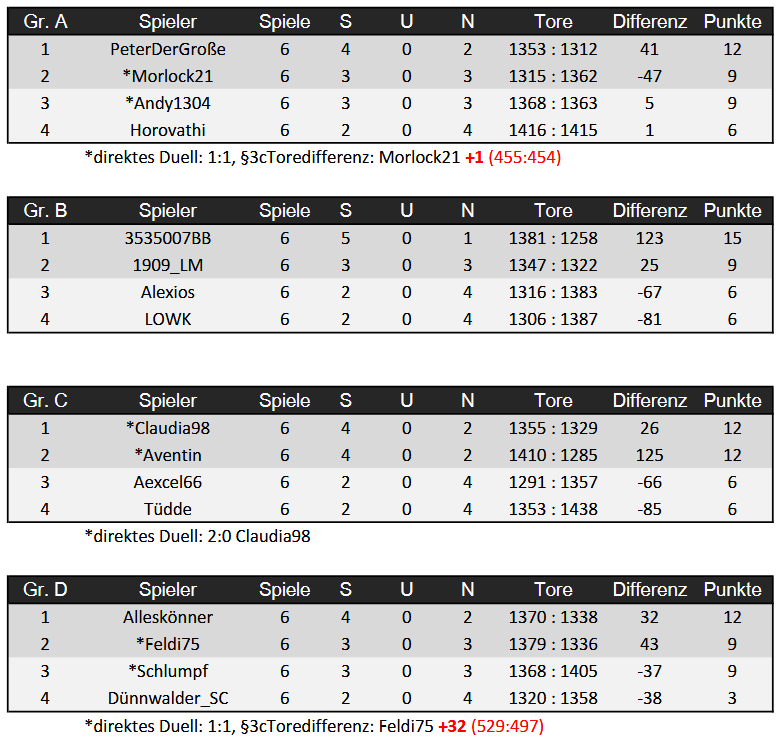Screen dimensions: 781x739
Task: Click the Gr. C table header label
Action: click(x=45, y=401)
